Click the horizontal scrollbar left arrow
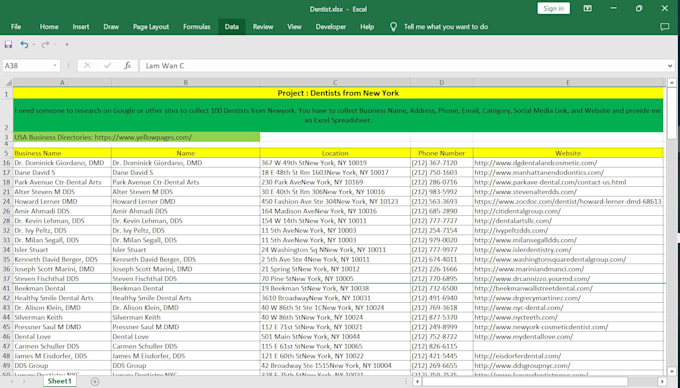This screenshot has width=680, height=388. [417, 381]
